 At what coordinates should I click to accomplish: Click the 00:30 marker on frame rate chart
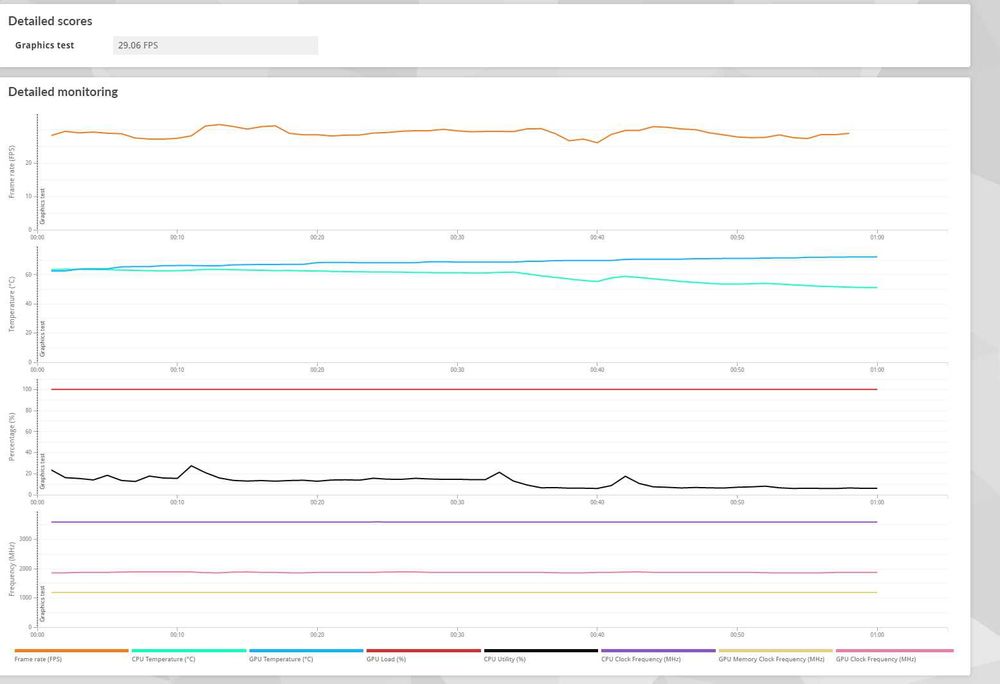tap(457, 237)
